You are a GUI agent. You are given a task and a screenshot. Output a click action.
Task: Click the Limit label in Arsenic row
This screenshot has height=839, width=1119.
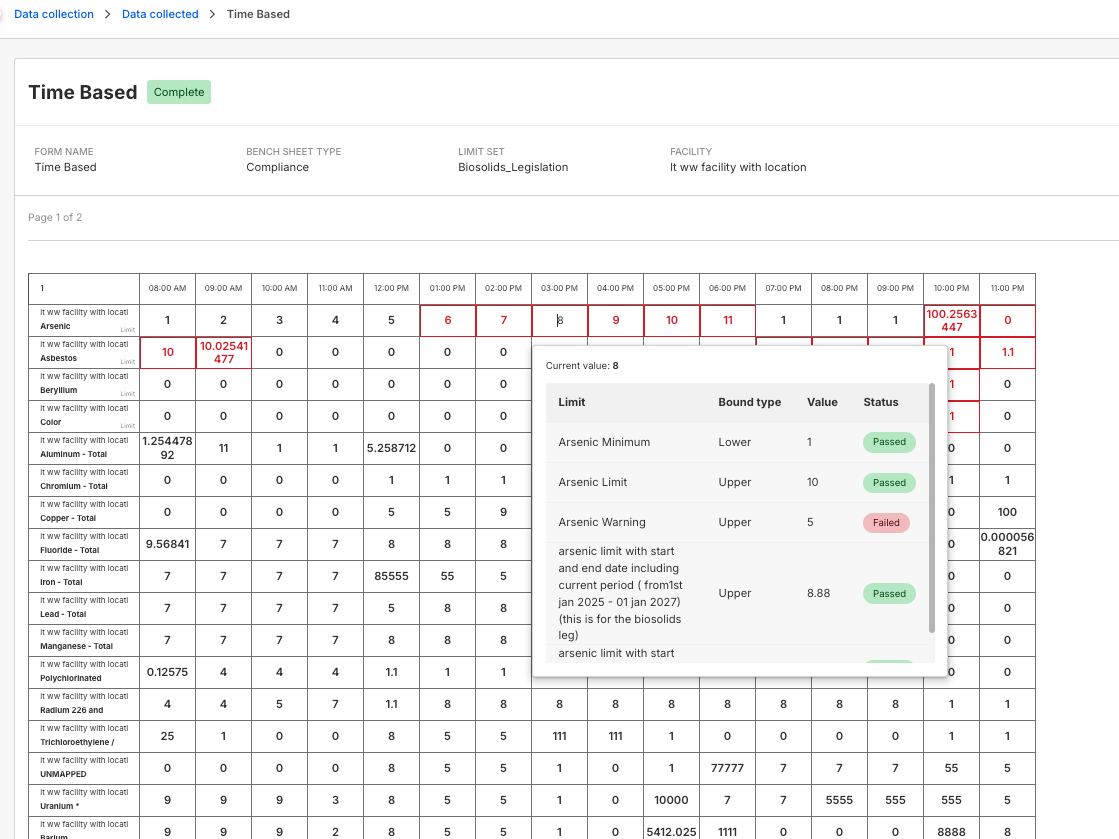pos(127,329)
